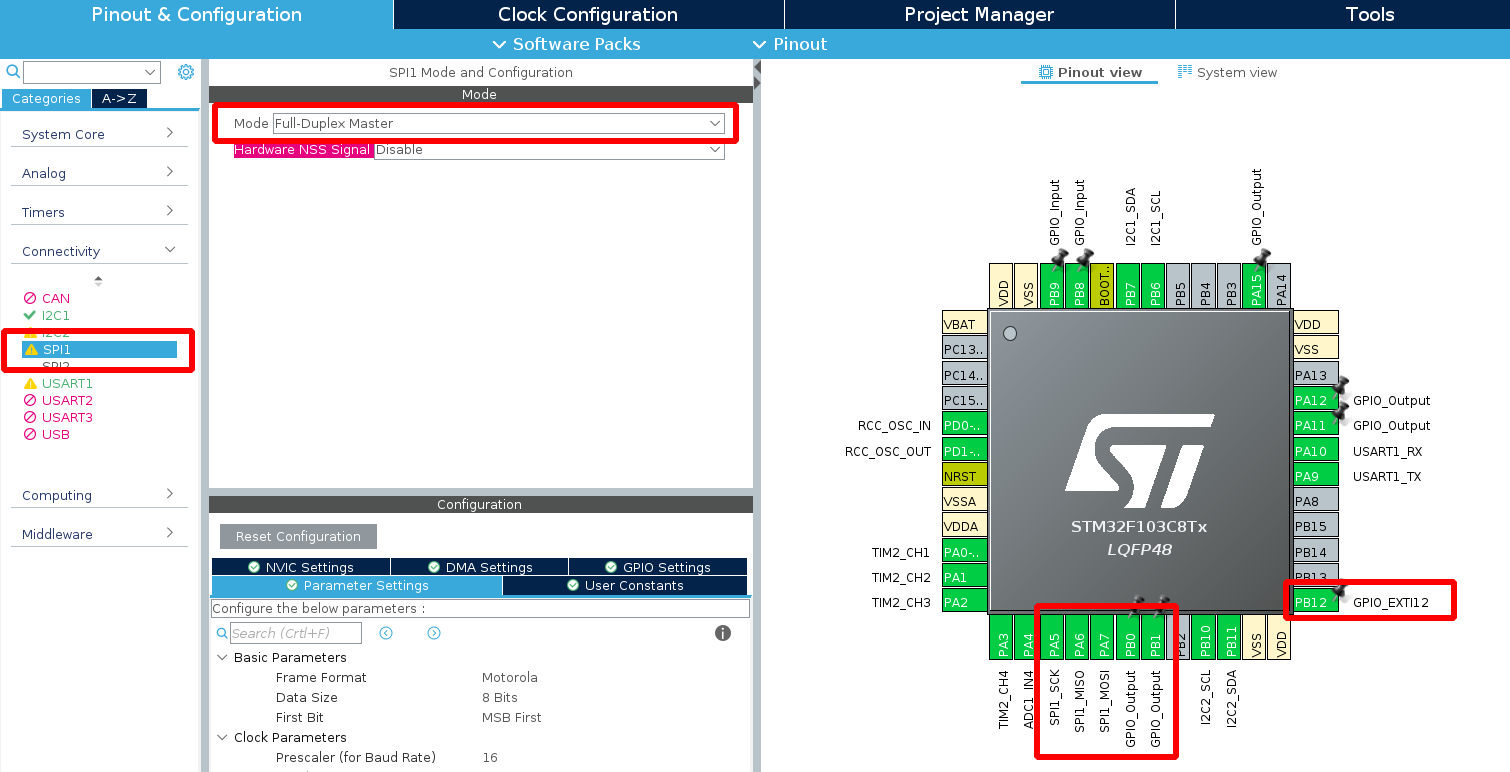Select CAN in Connectivity list
Viewport: 1510px width, 772px height.
point(56,298)
